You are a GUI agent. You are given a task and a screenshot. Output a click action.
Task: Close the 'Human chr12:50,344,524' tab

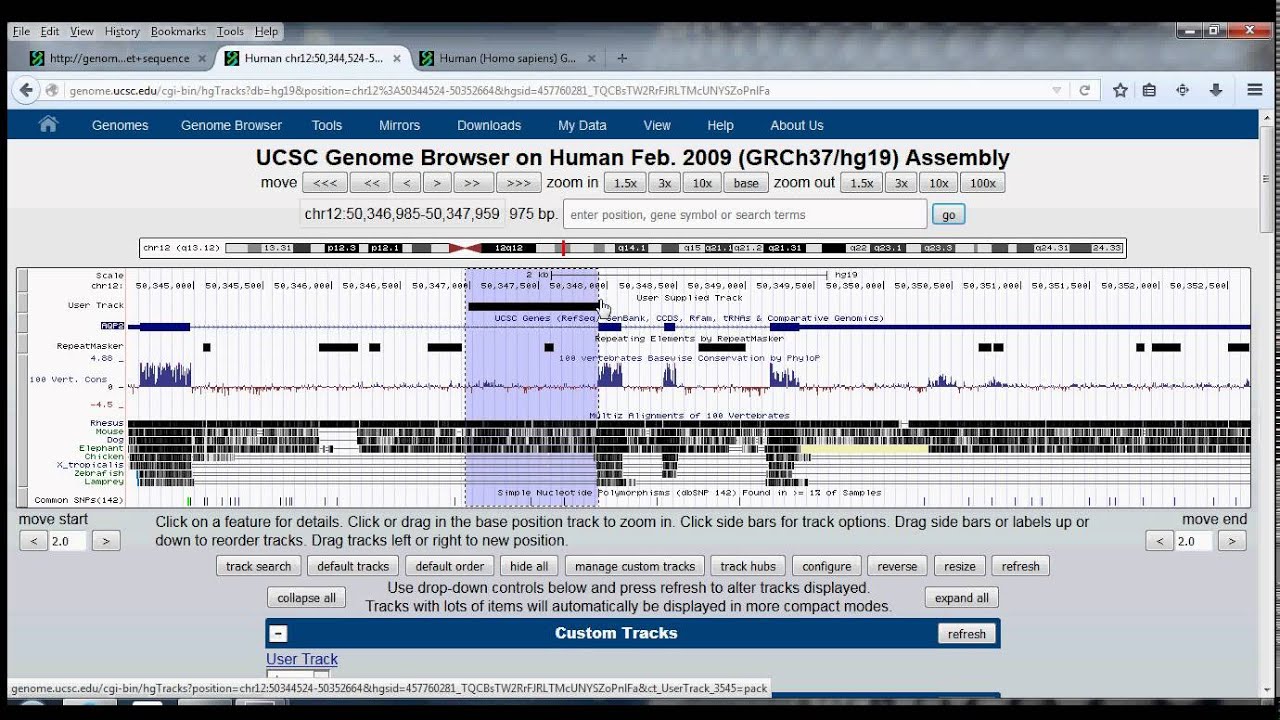tap(397, 58)
